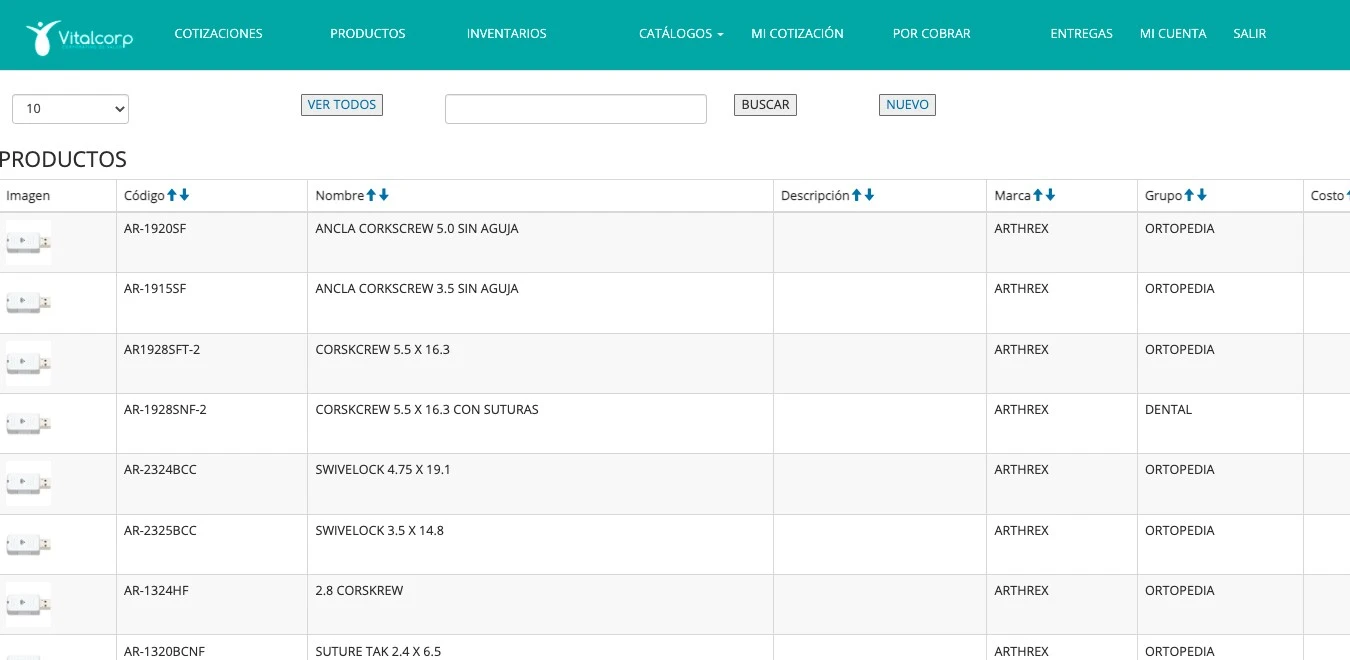Create a product with the NUEVO button

coord(907,105)
